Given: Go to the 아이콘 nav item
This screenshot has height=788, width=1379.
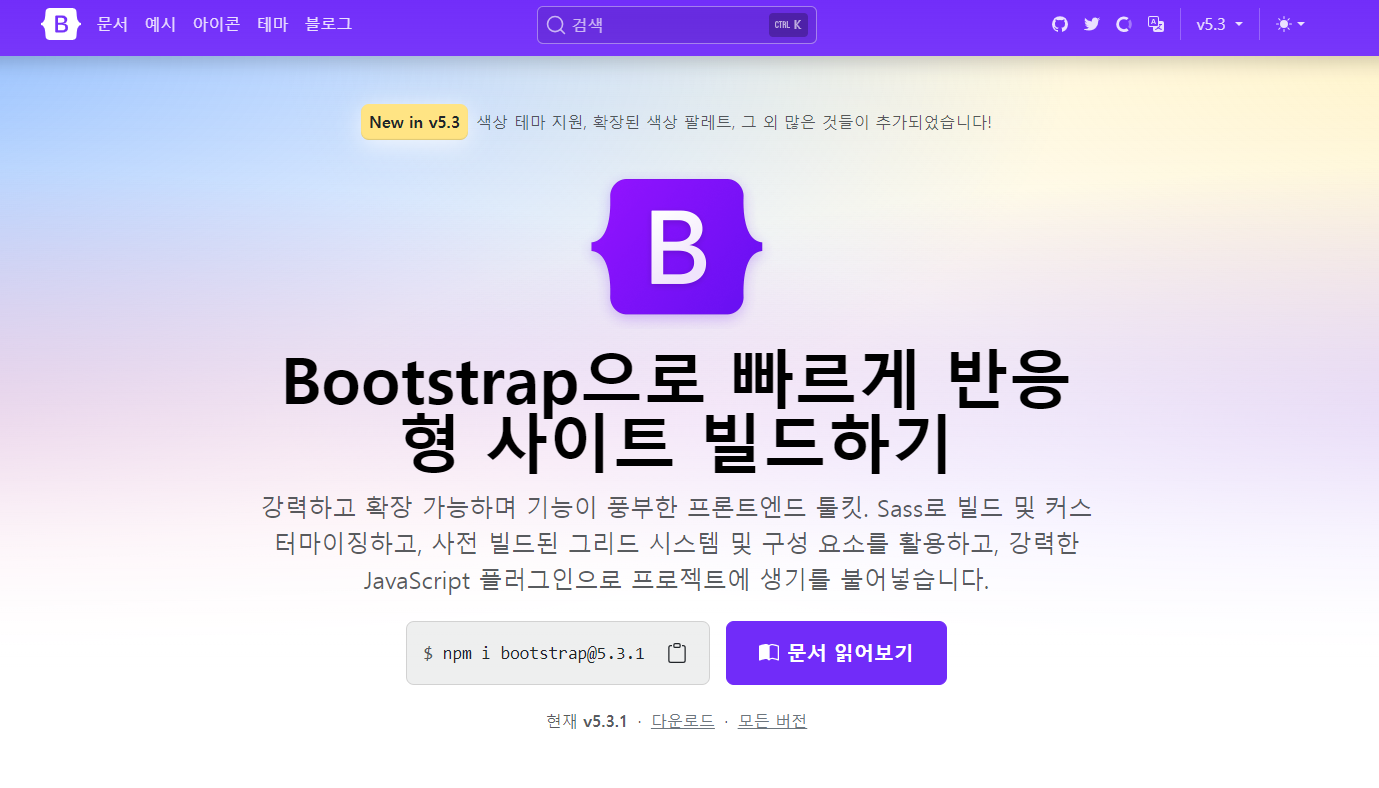Looking at the screenshot, I should point(216,24).
